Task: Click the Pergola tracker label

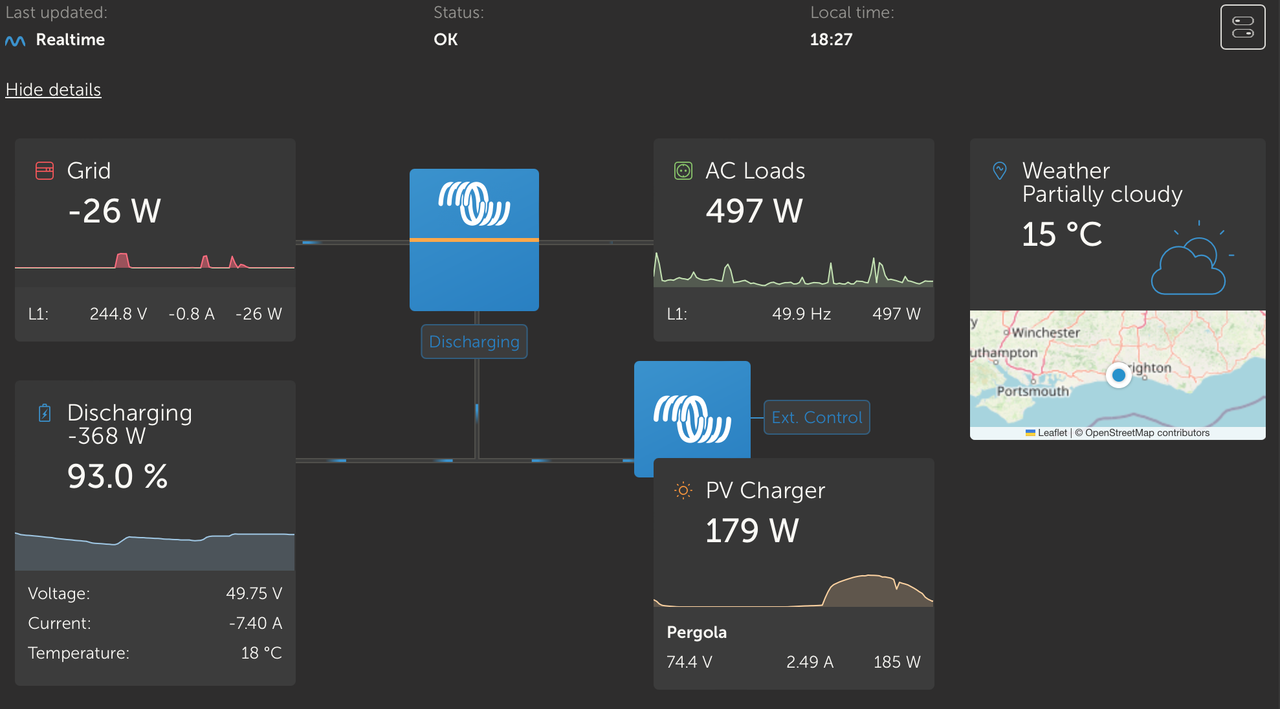Action: 697,633
